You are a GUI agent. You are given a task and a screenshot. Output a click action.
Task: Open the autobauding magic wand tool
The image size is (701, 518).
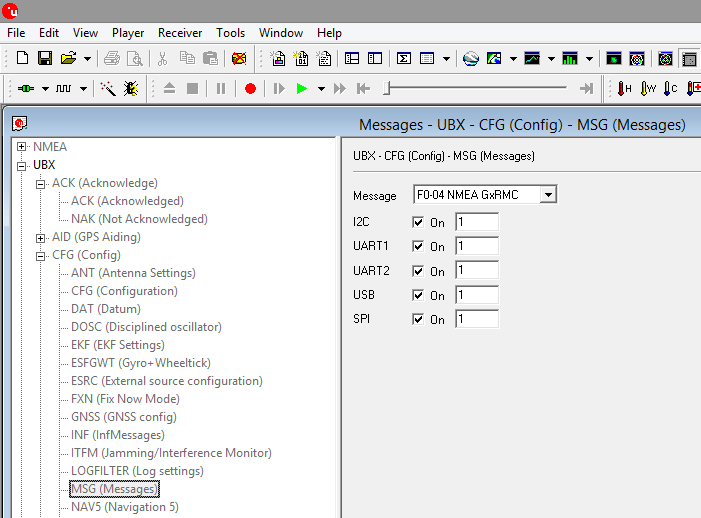108,89
